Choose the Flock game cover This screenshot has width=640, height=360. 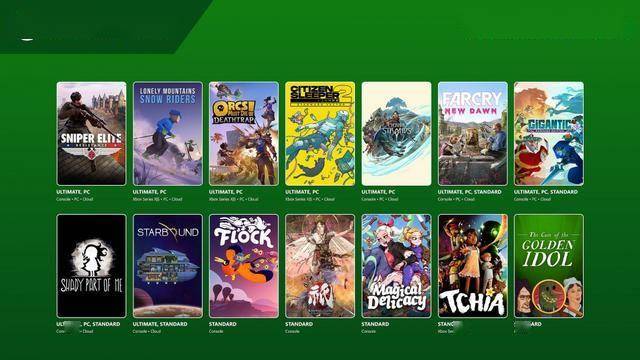click(244, 266)
